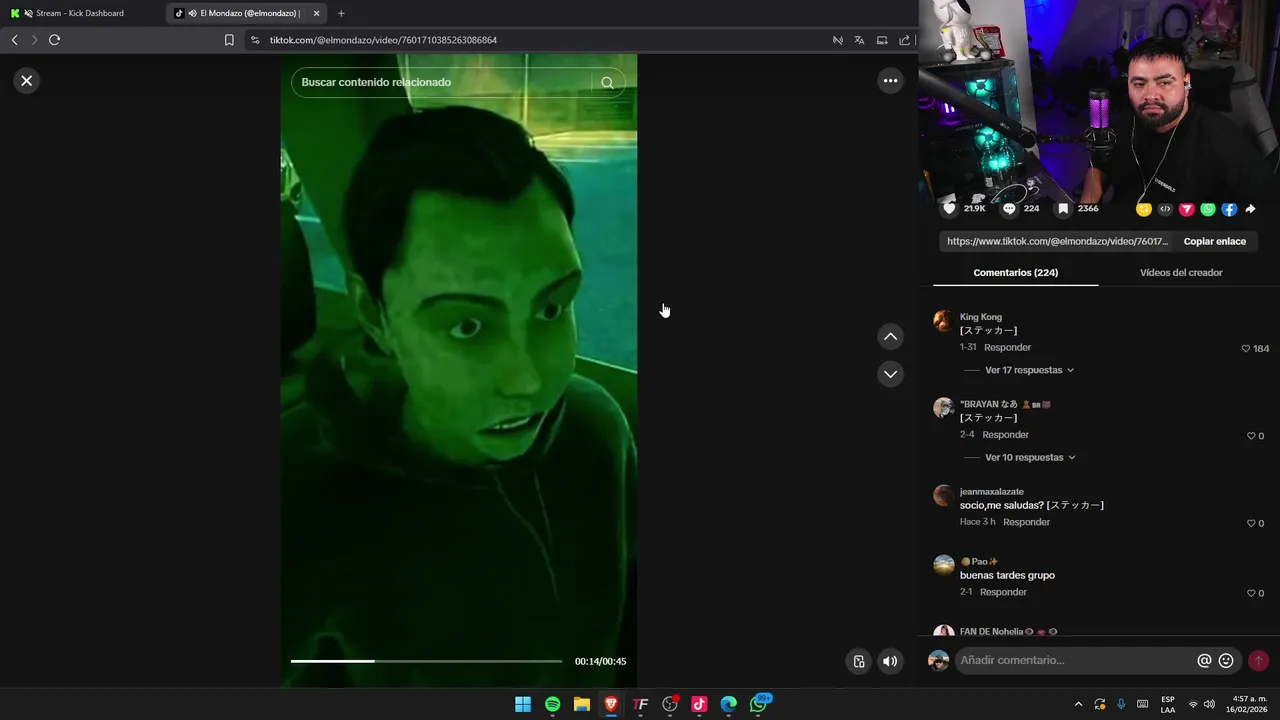Show hidden system tray icons
Image resolution: width=1280 pixels, height=720 pixels.
click(x=1078, y=704)
